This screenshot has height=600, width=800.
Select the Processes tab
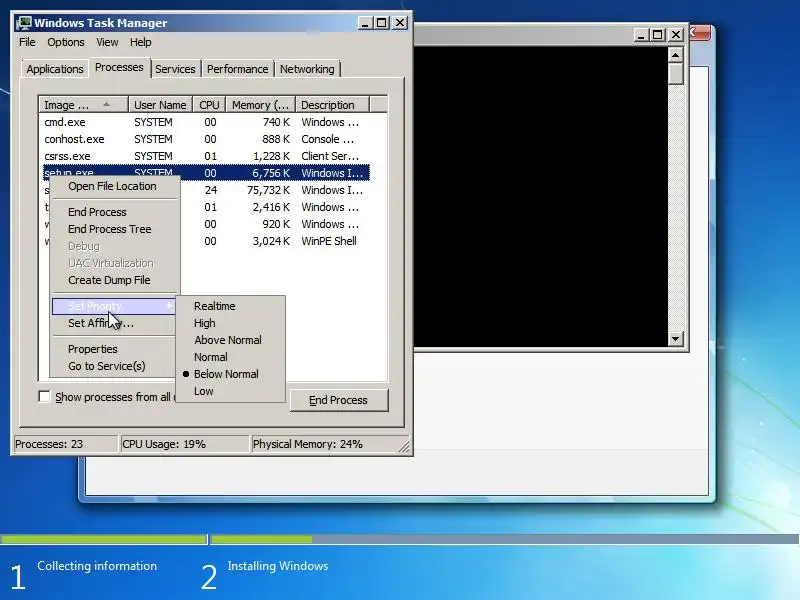pyautogui.click(x=119, y=67)
